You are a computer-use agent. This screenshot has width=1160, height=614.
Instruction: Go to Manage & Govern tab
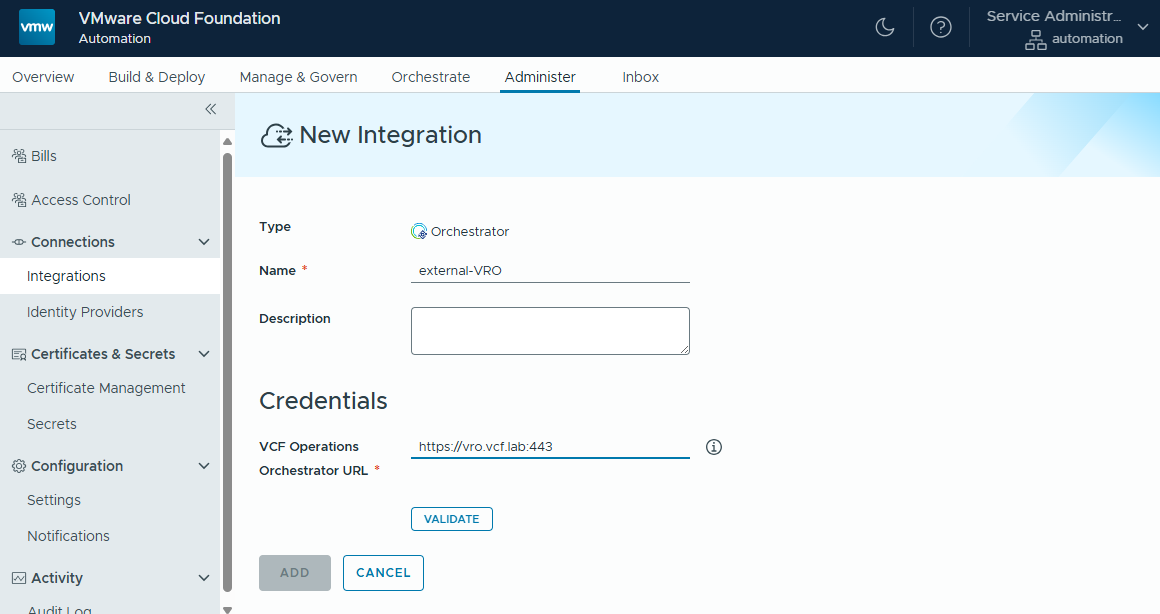pos(298,77)
